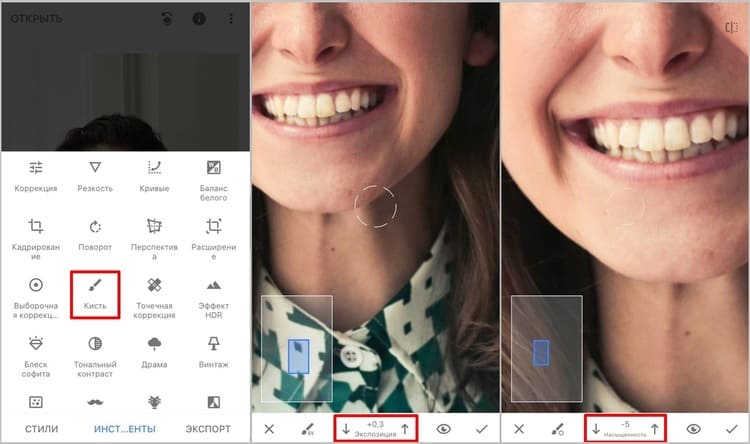This screenshot has height=444, width=750.
Task: Open the Коррекция tune tool
Action: coord(36,176)
